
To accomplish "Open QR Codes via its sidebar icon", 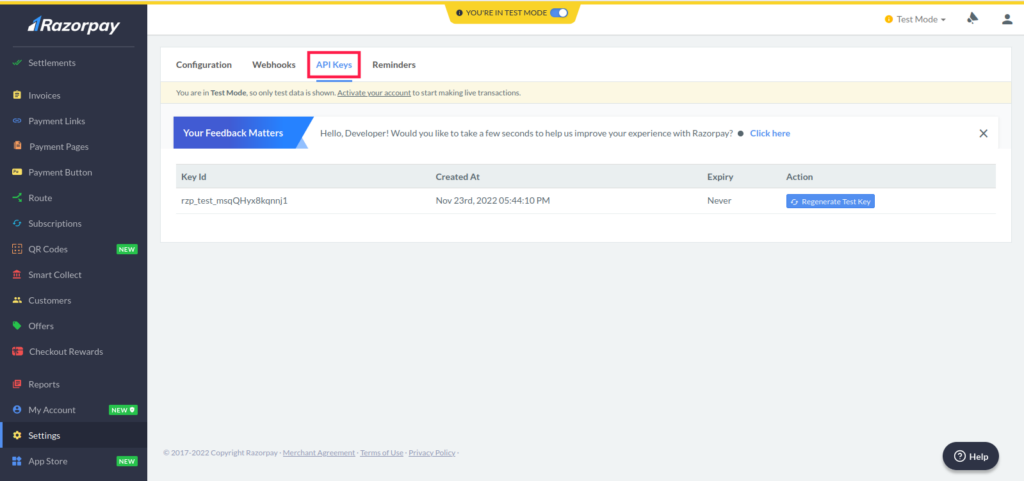I will (17, 249).
